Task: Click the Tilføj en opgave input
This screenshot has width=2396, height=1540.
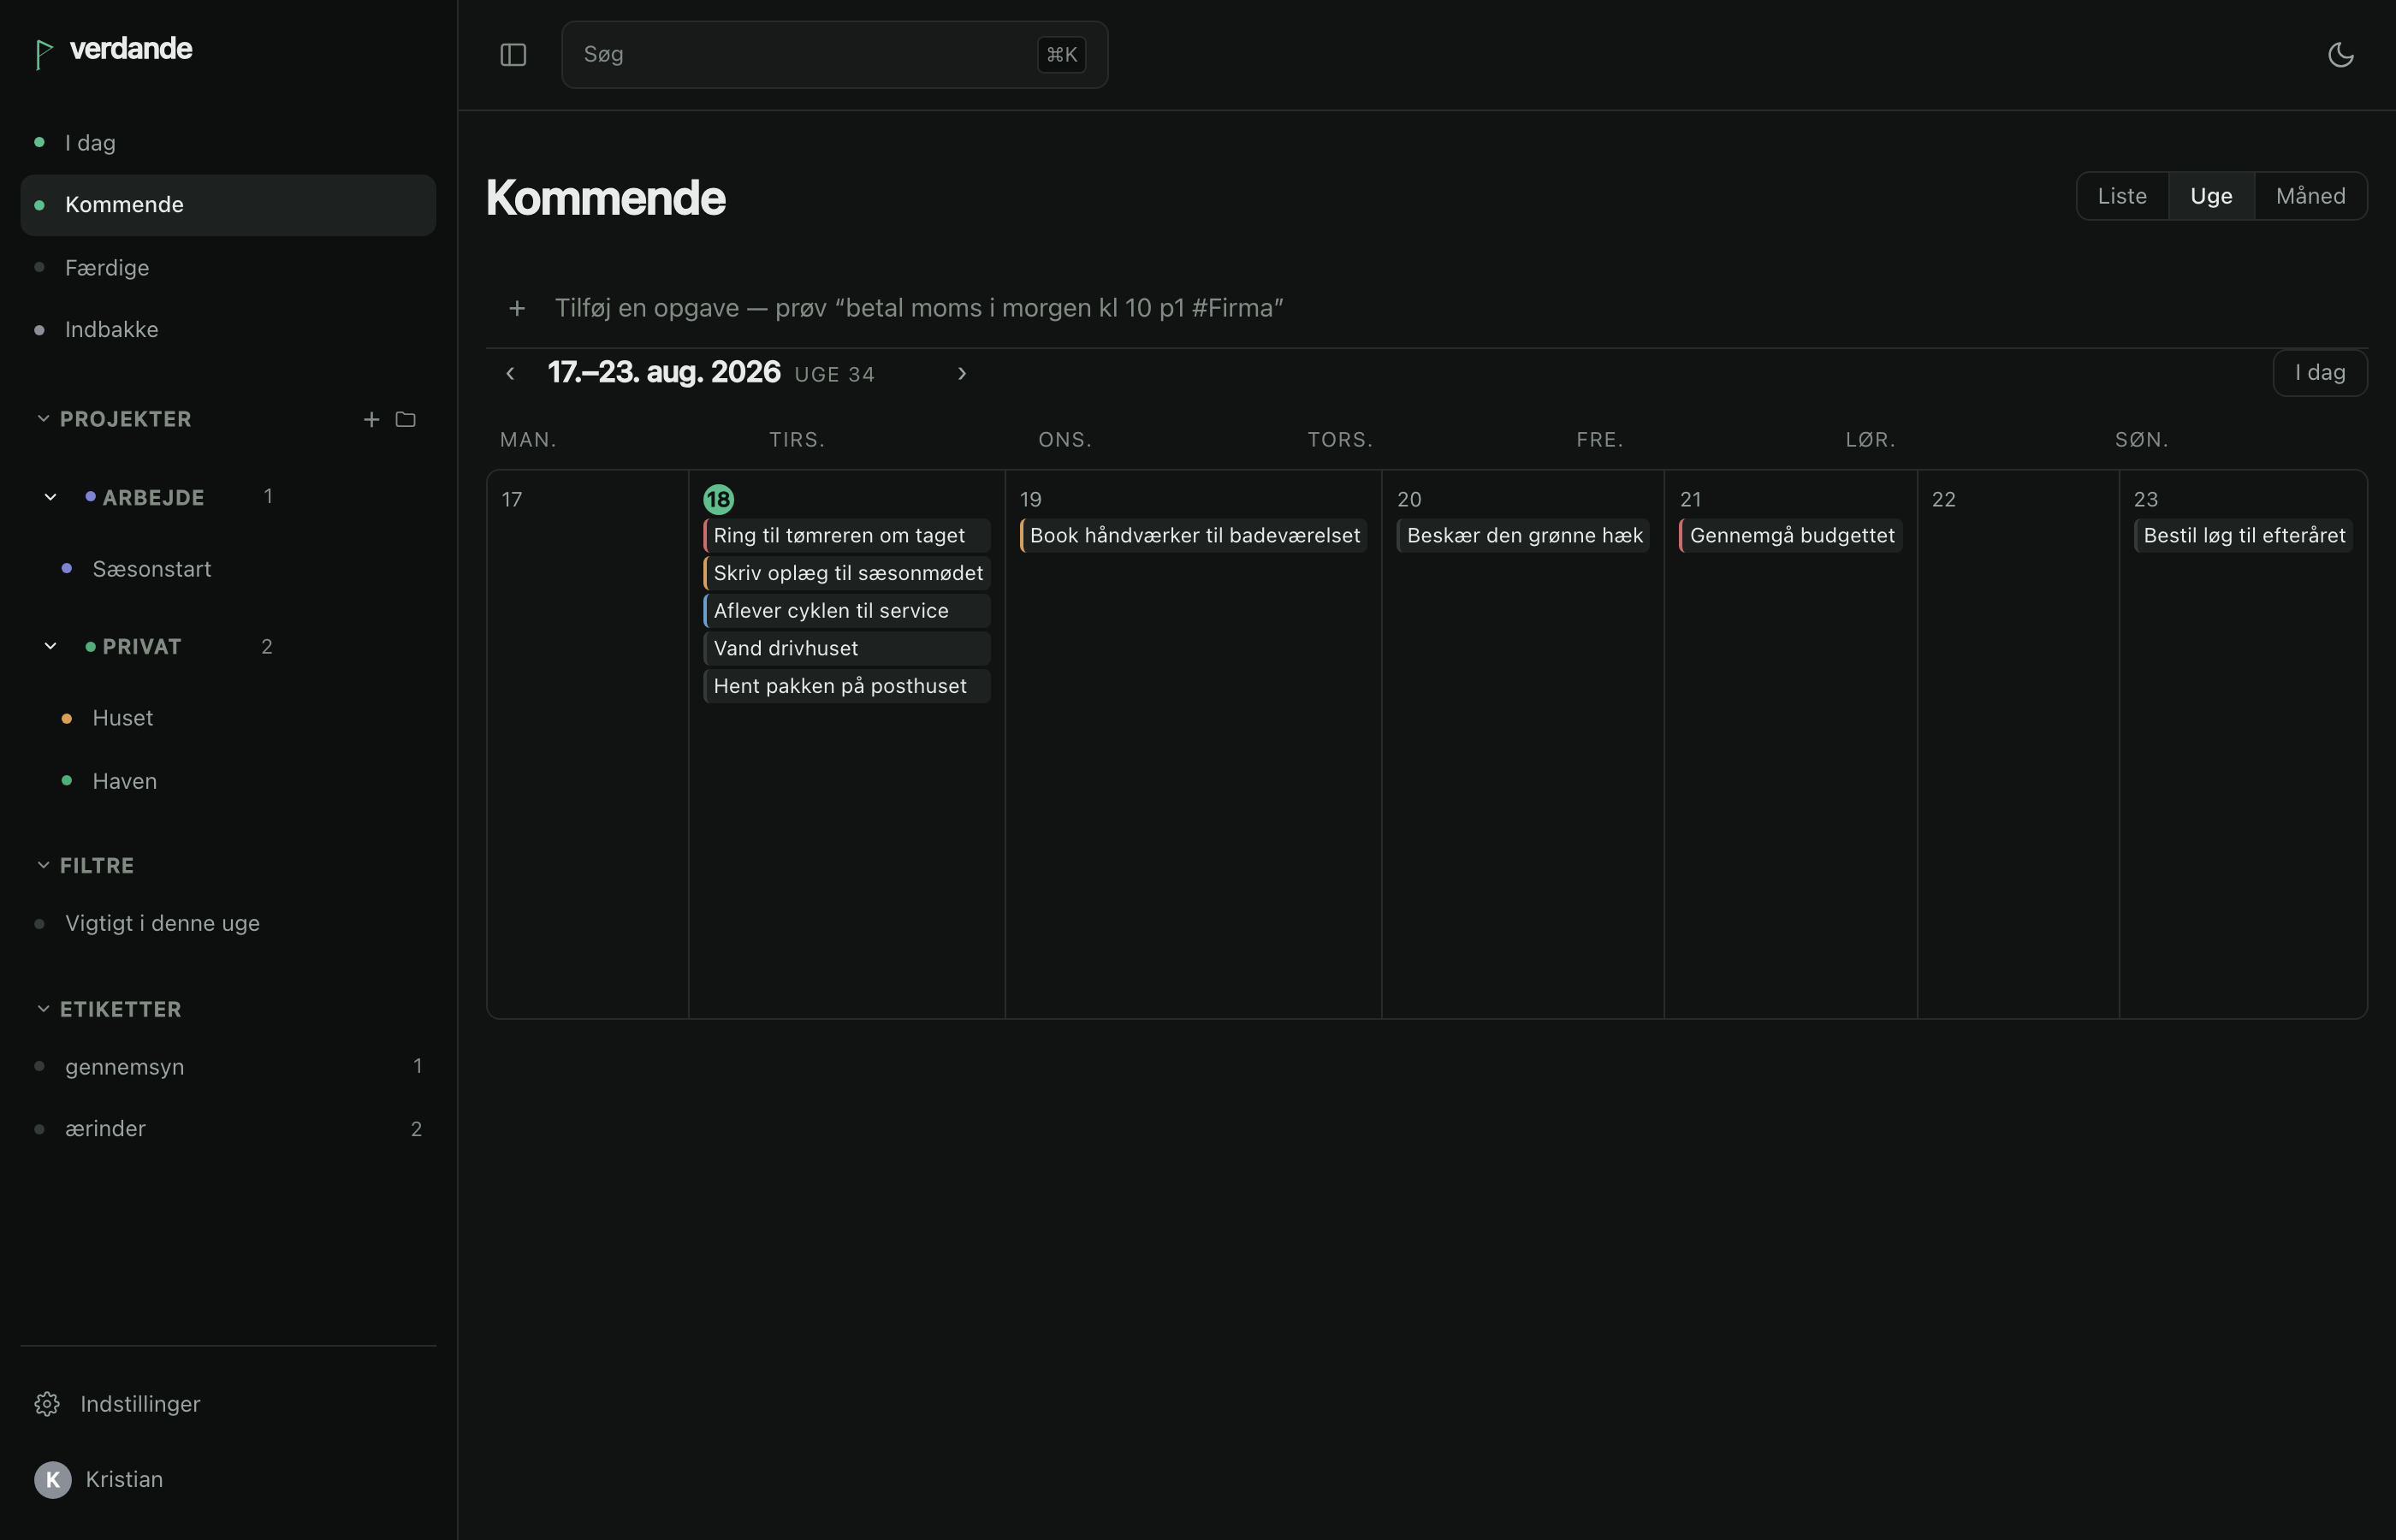Action: [x=918, y=308]
